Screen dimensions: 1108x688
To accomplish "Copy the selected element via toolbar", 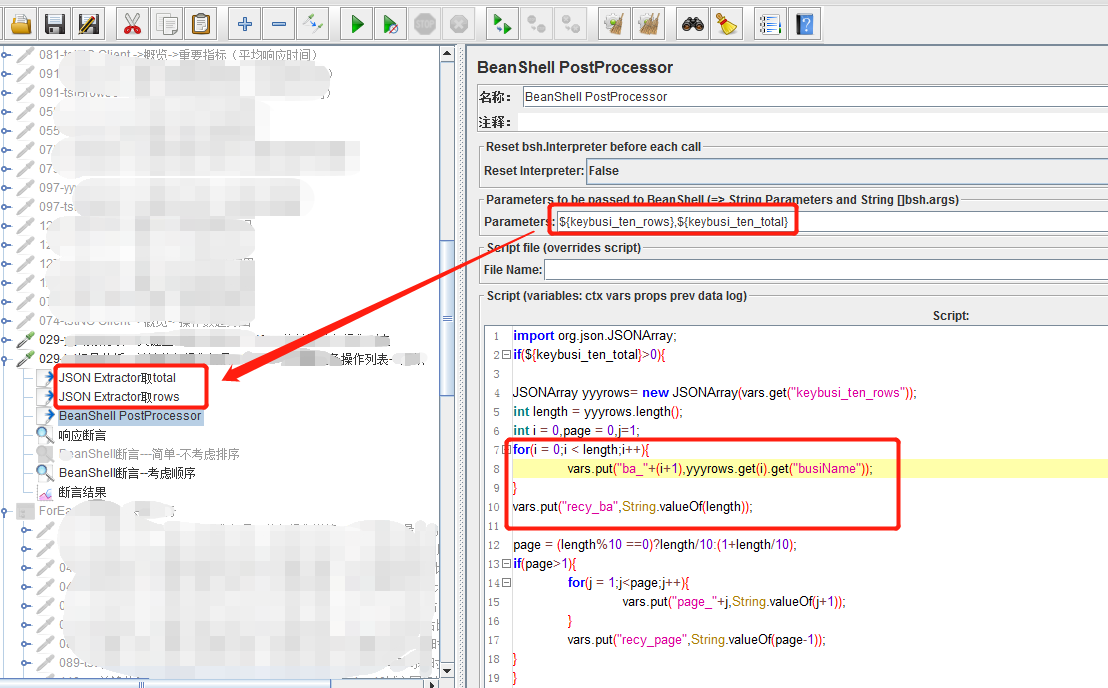I will [167, 25].
